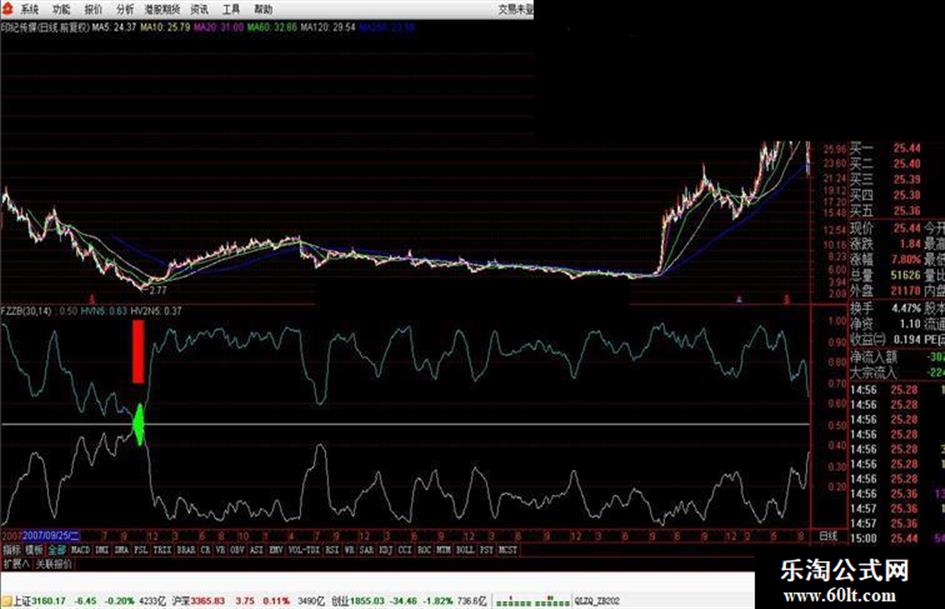The image size is (945, 609).
Task: Click the 买一 bid row 25.44
Action: click(x=886, y=148)
